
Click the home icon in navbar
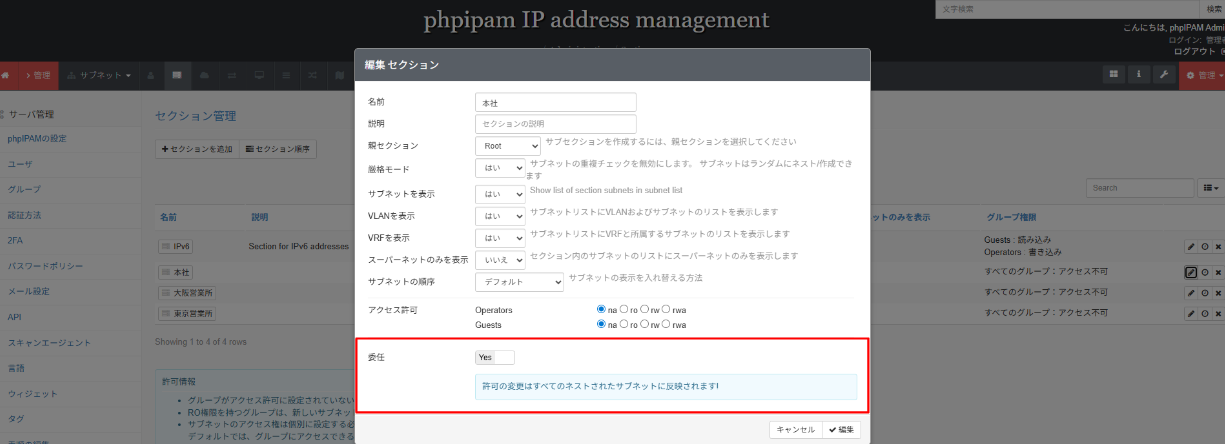(x=5, y=75)
